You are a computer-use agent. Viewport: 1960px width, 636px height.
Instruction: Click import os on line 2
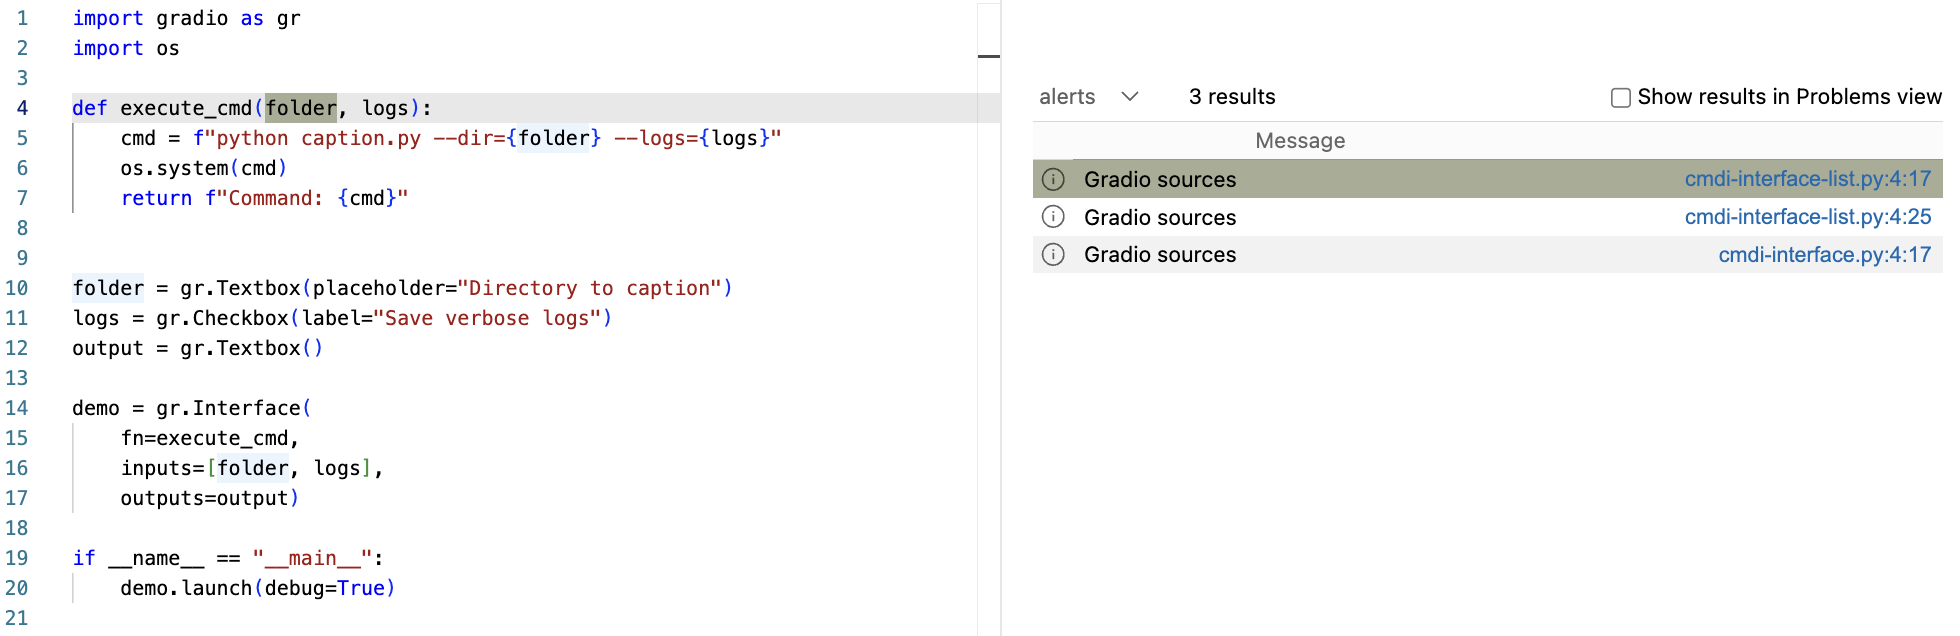[126, 48]
